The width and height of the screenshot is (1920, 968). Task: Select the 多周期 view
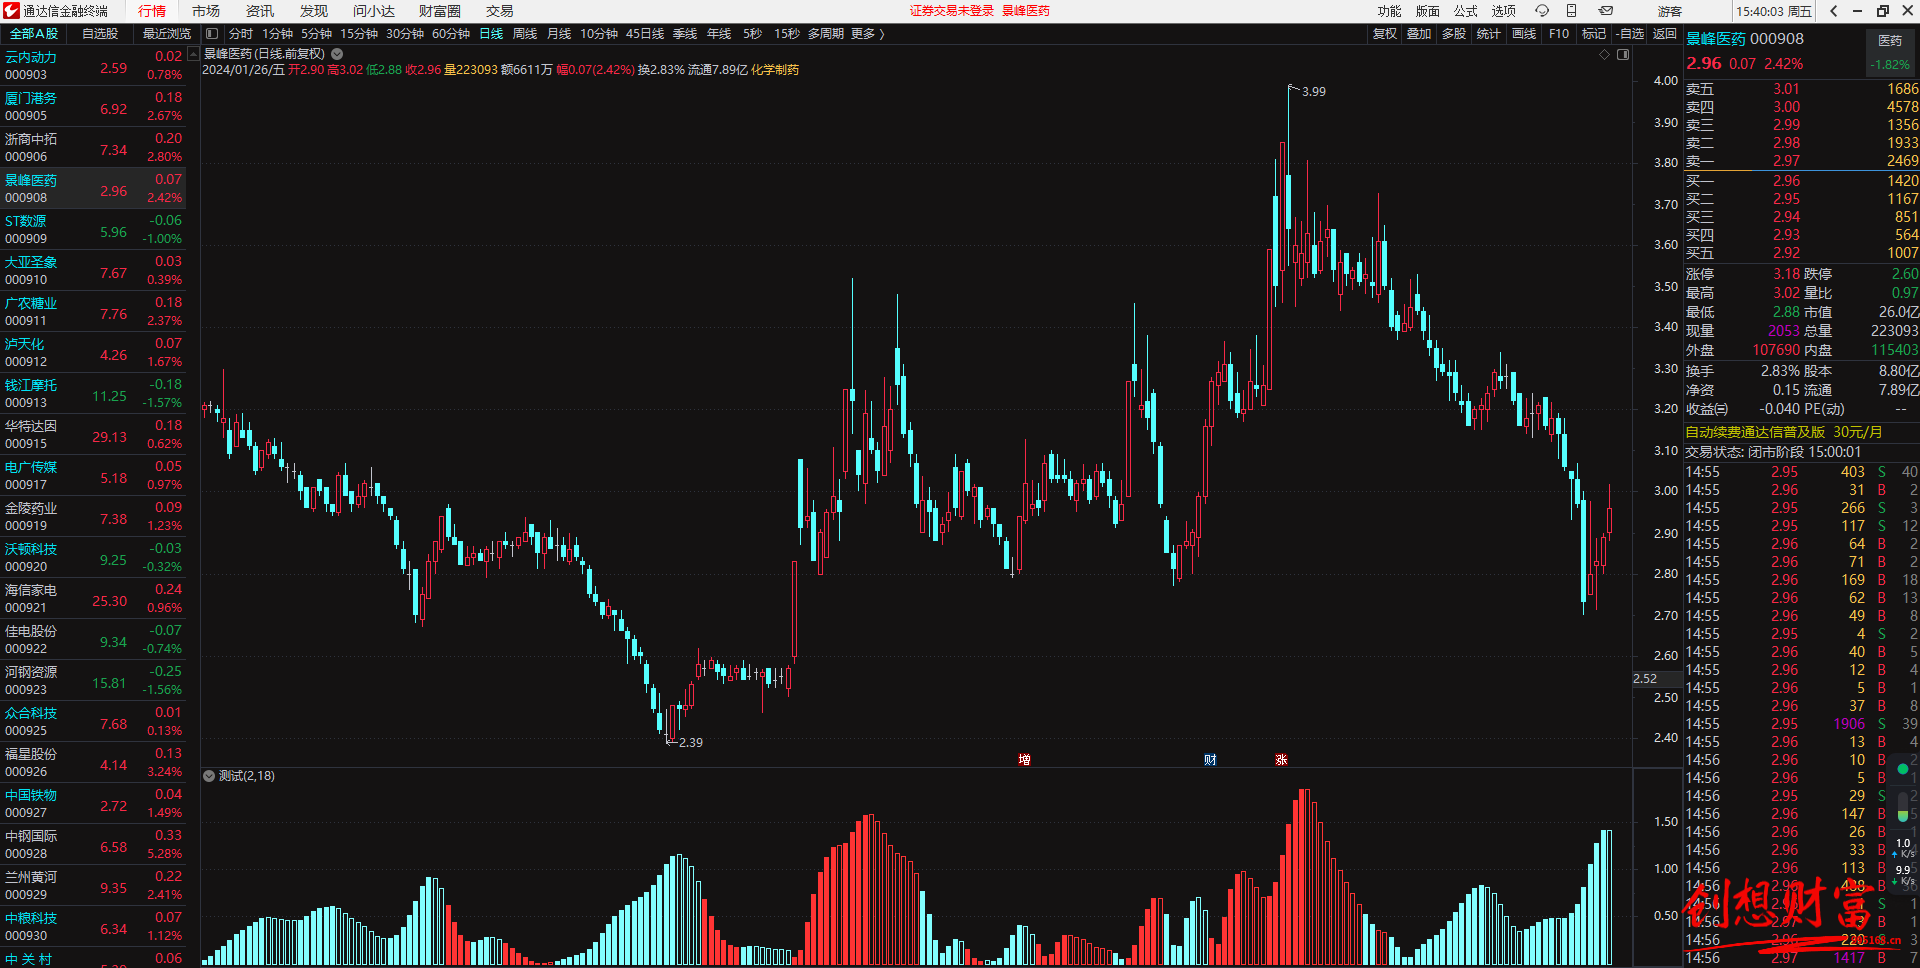(825, 34)
